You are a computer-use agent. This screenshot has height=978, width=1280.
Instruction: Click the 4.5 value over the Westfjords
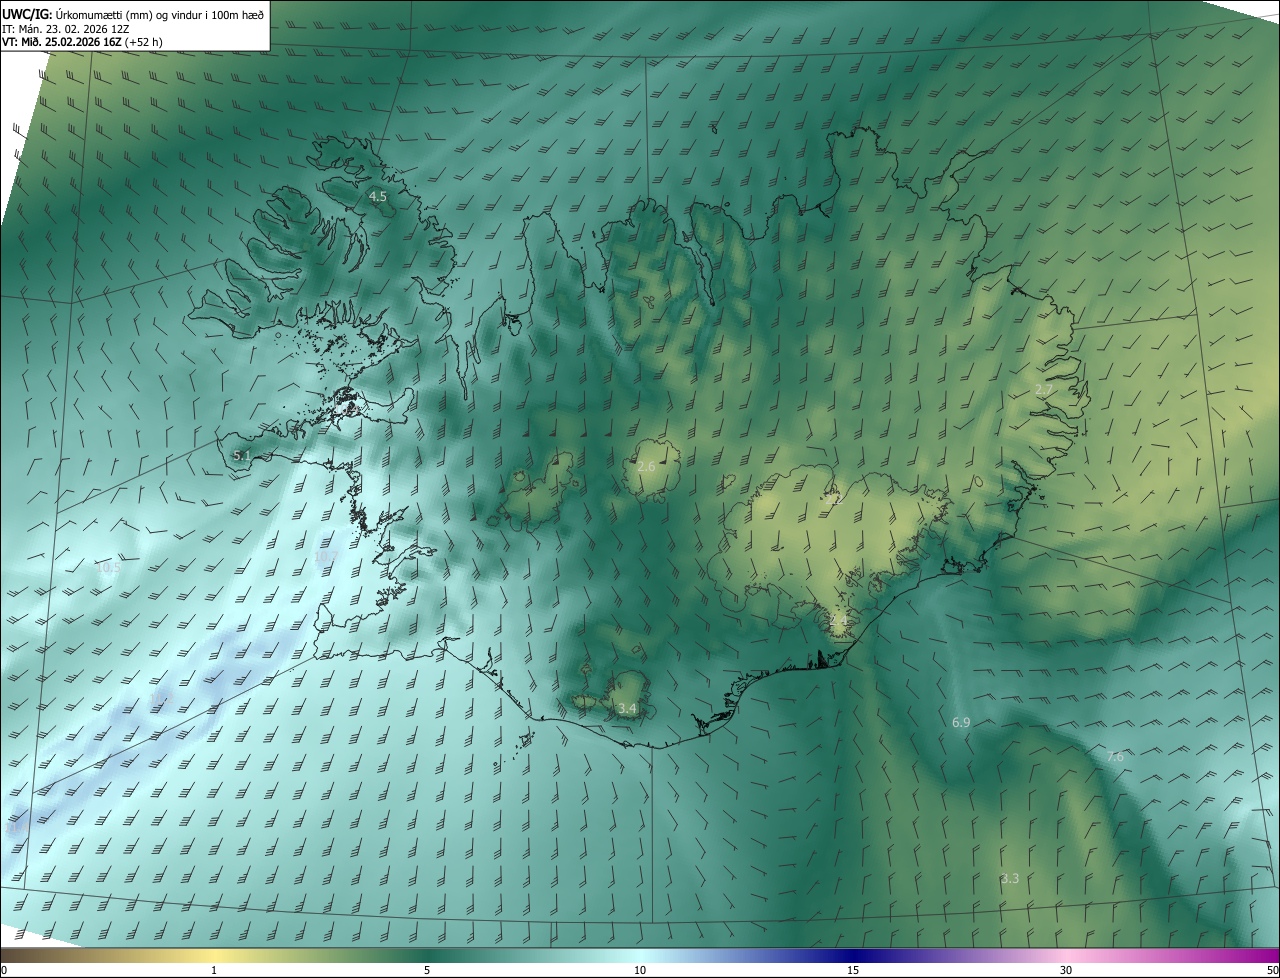378,197
